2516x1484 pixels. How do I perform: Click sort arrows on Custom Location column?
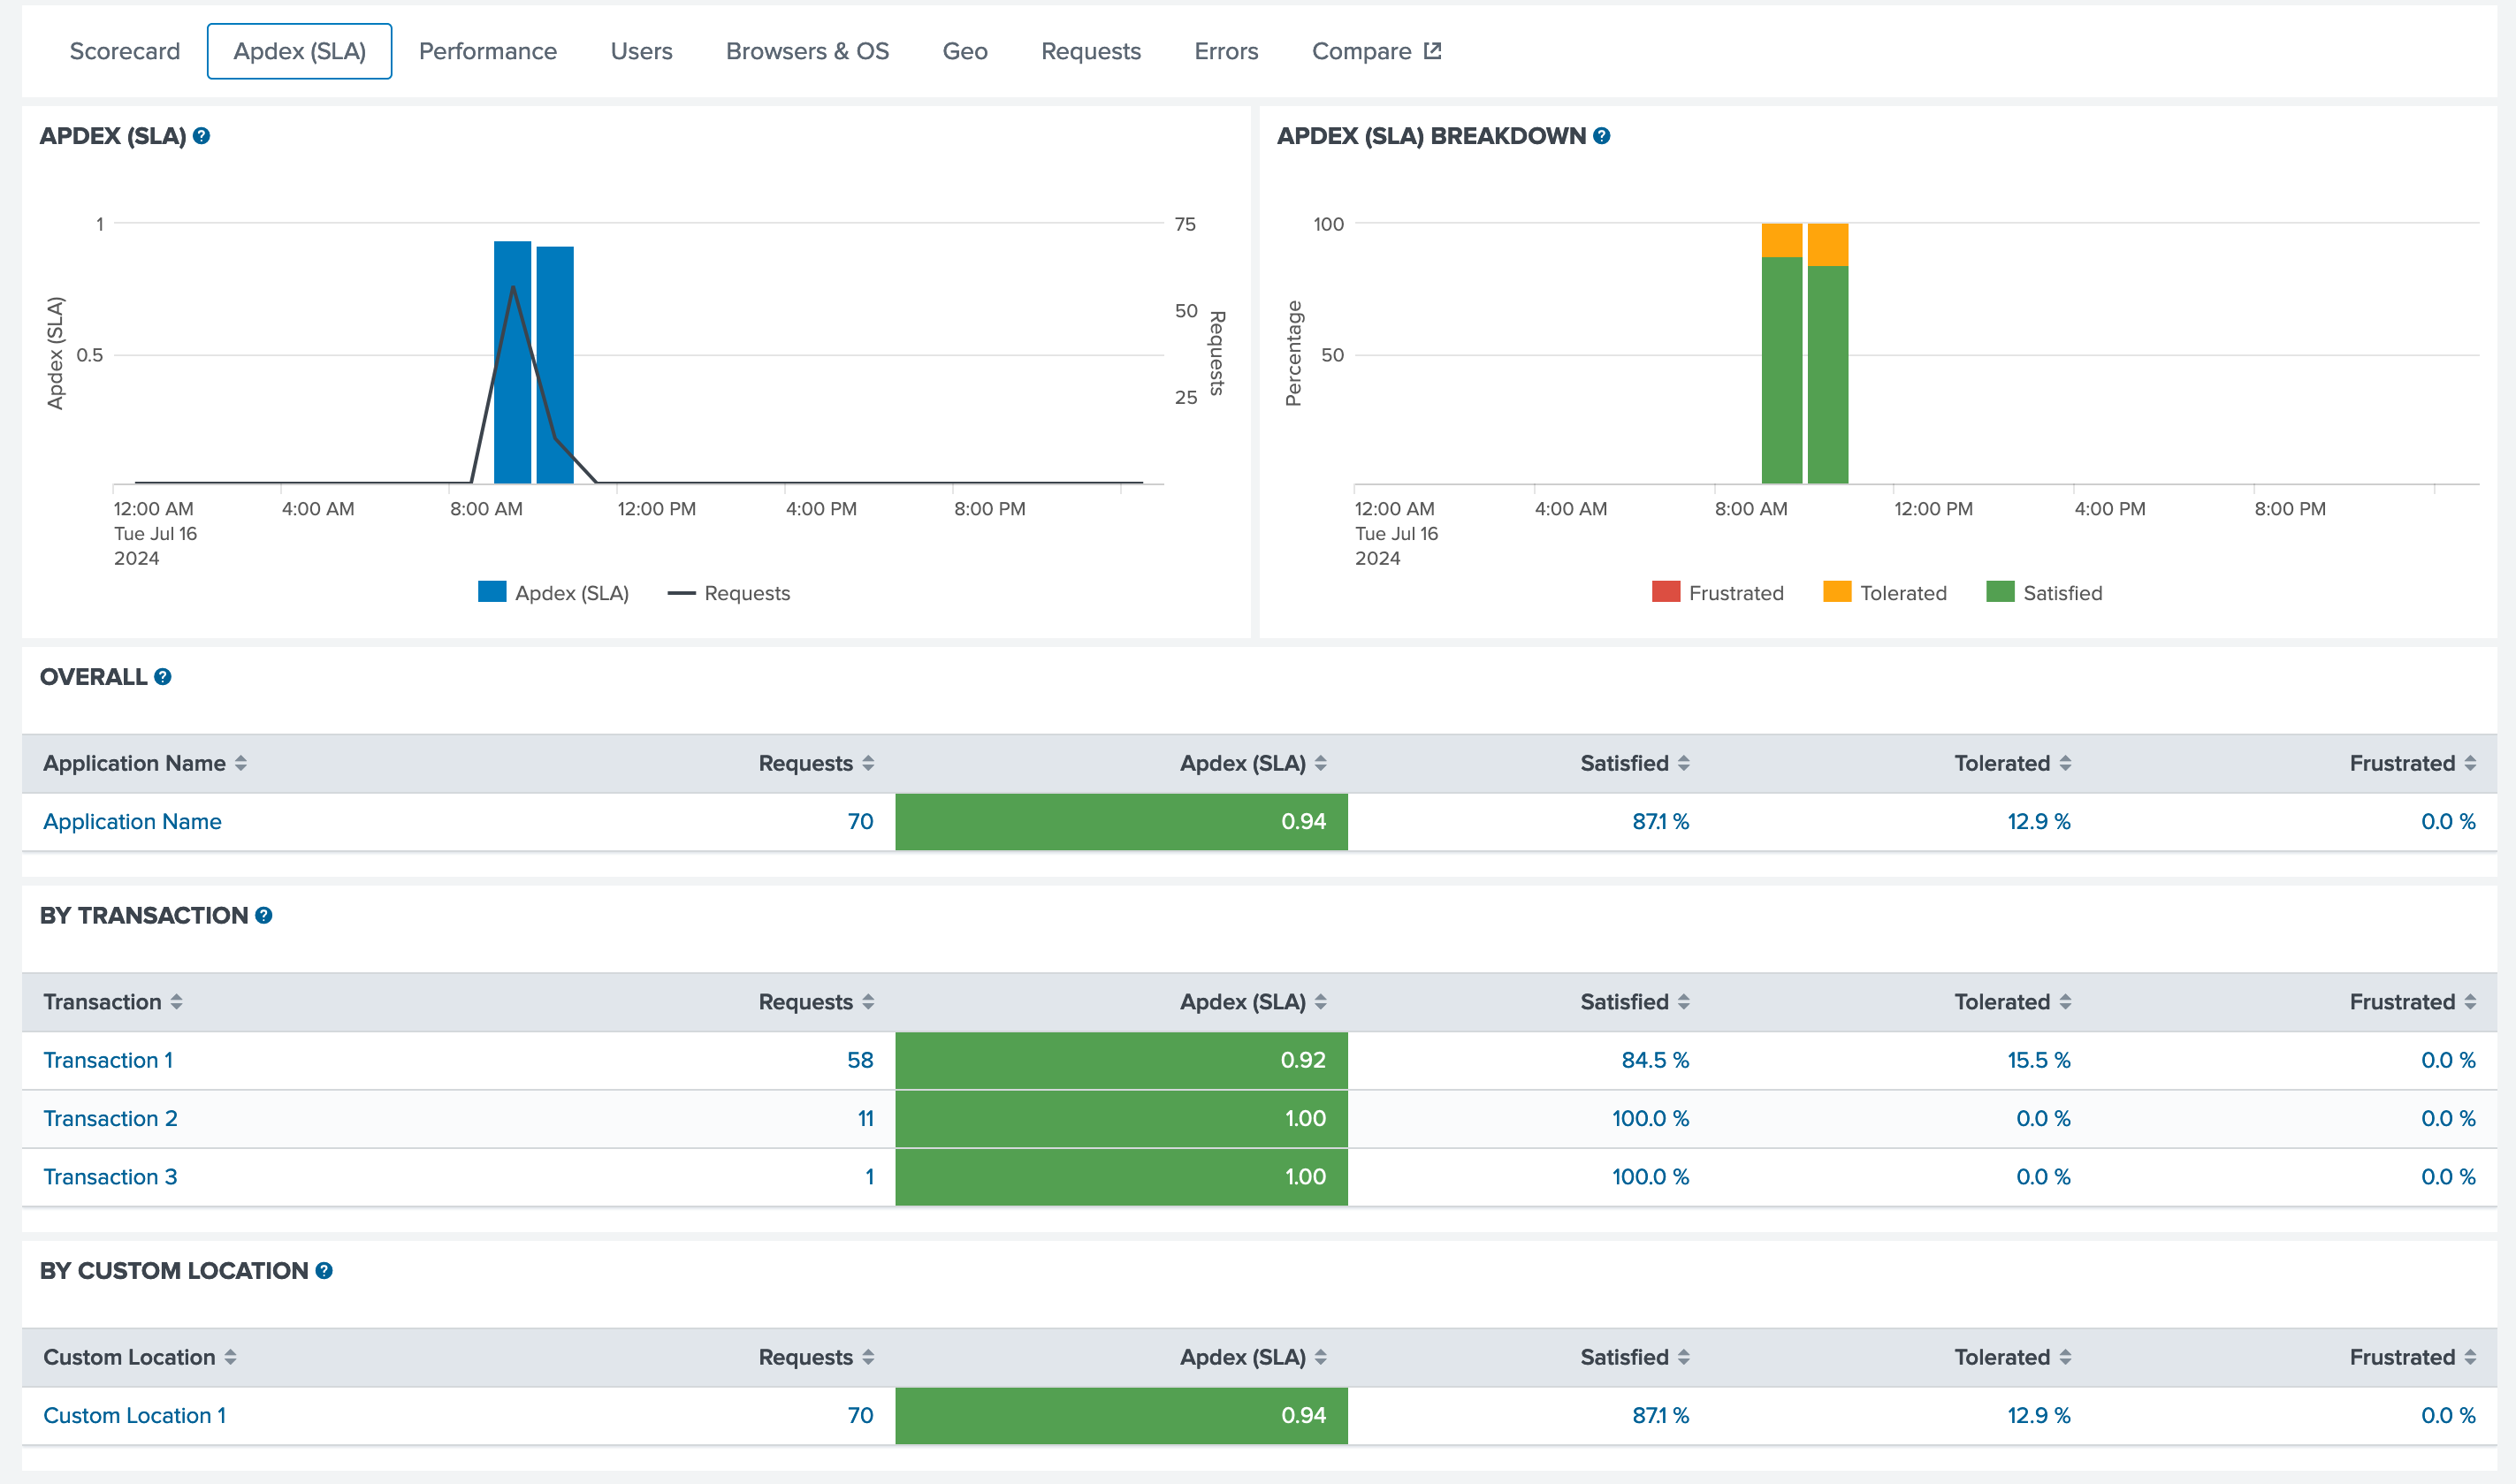(231, 1357)
